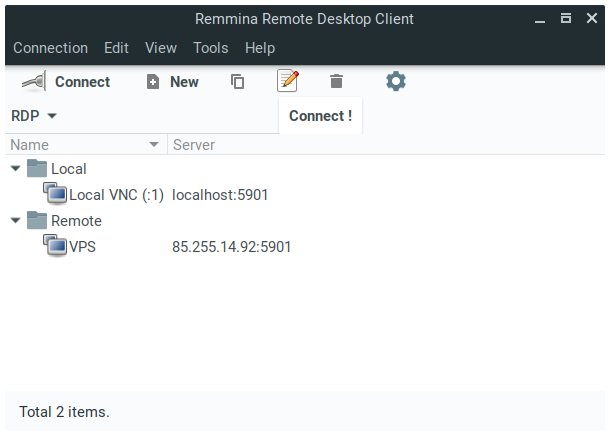The image size is (614, 440).
Task: Open the View menu
Action: (x=161, y=48)
